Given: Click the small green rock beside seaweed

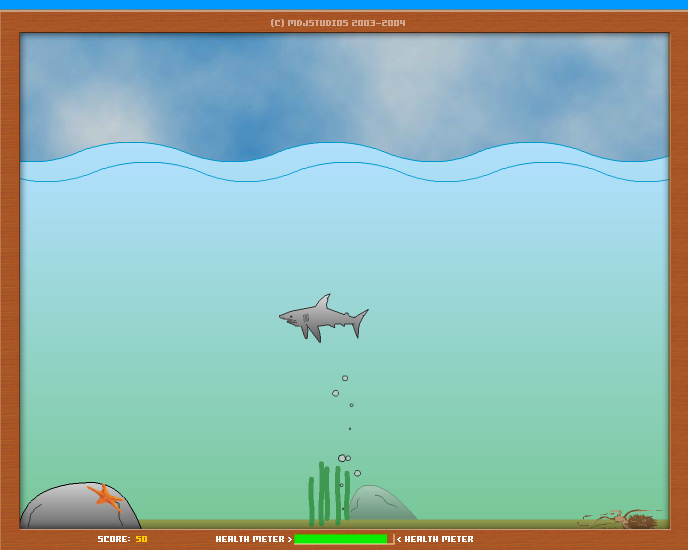Looking at the screenshot, I should click(383, 503).
